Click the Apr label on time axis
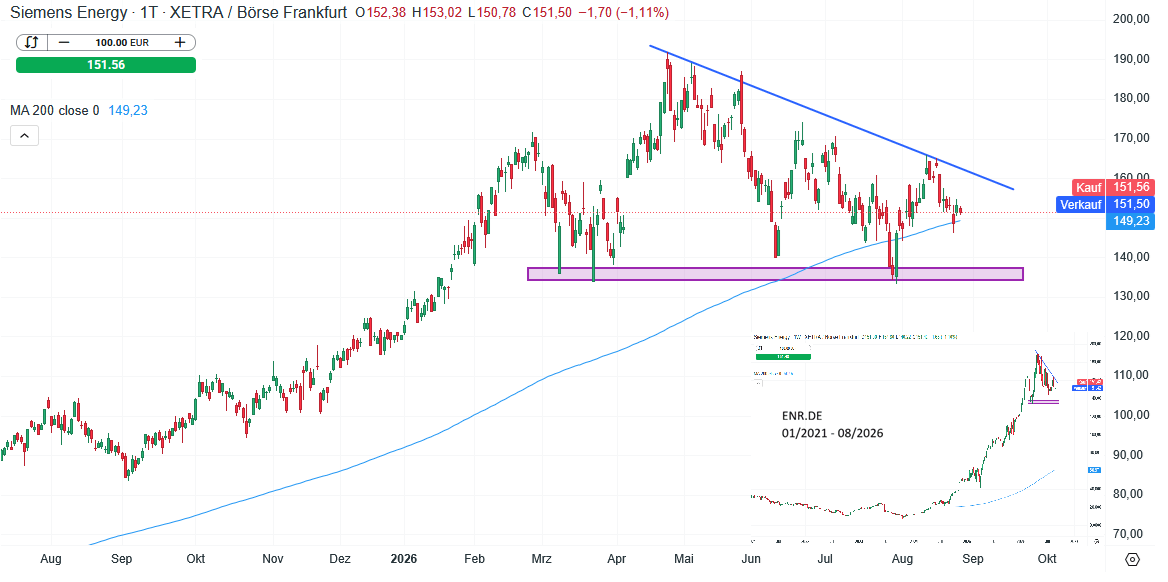Image resolution: width=1168 pixels, height=582 pixels. tap(616, 559)
